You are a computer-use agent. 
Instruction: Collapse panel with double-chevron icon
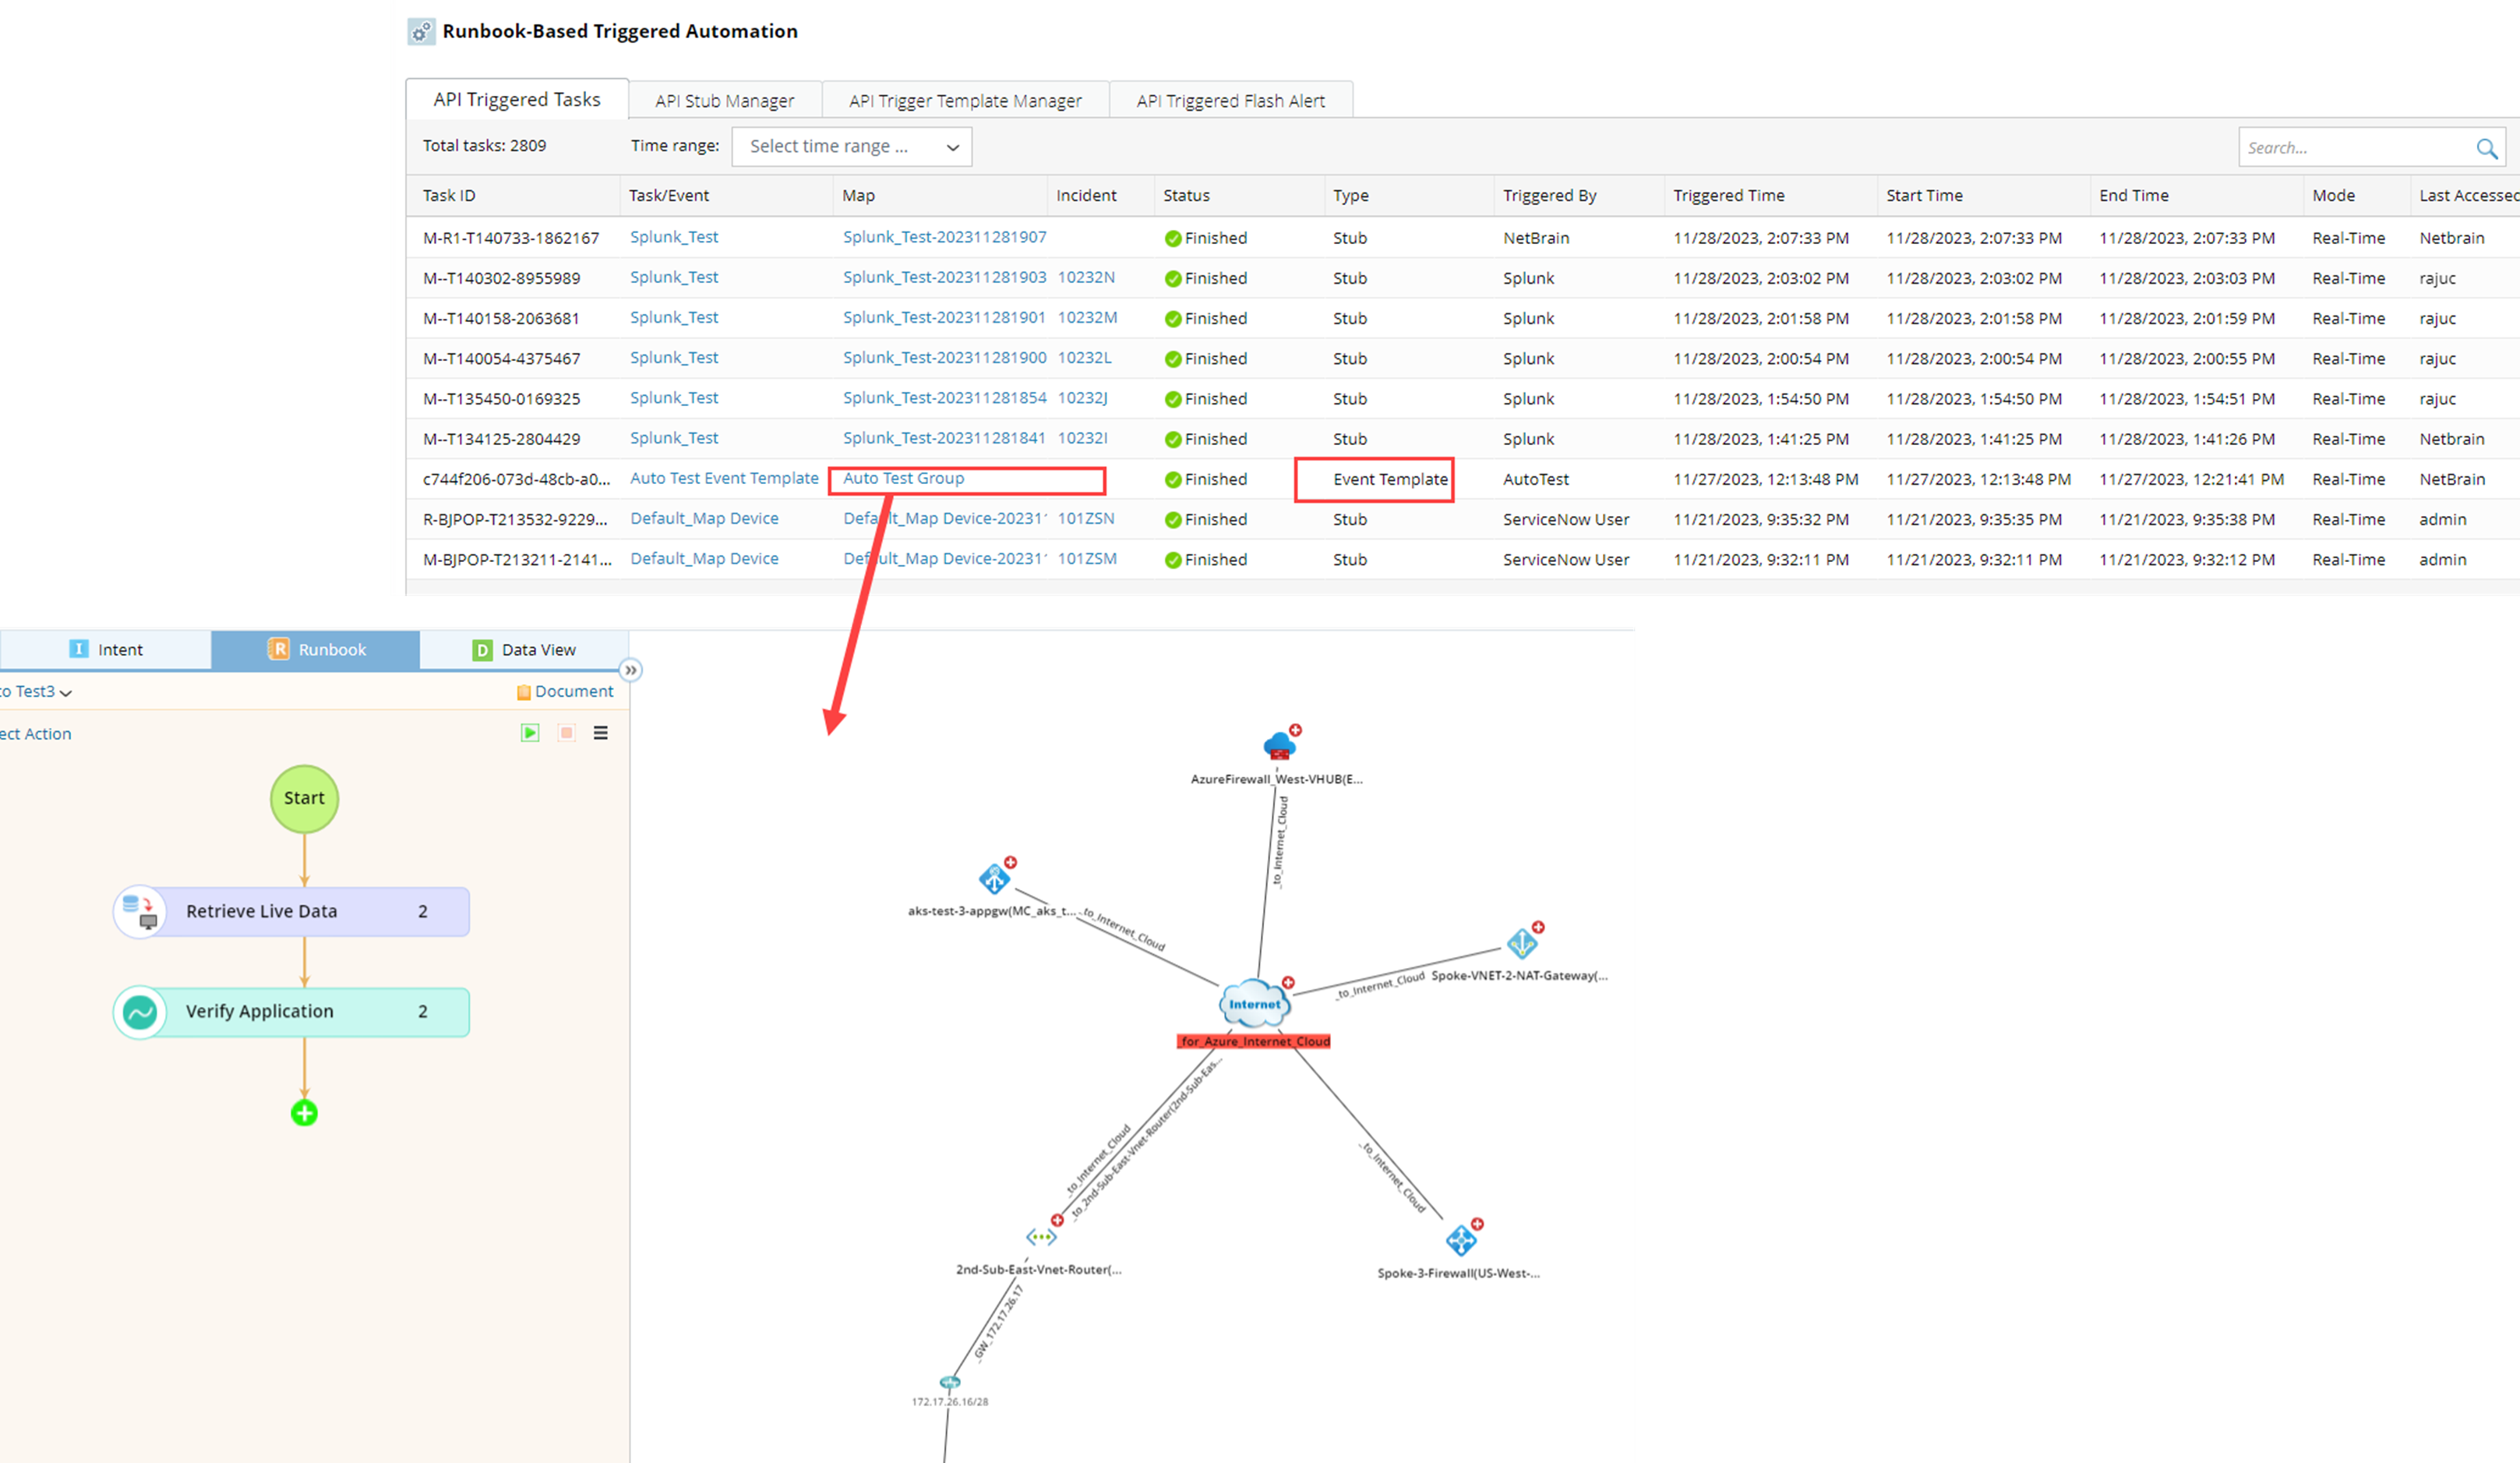630,670
